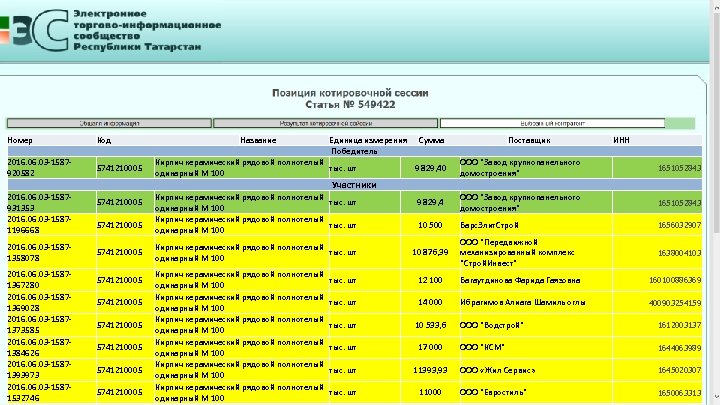
Task: Click the INN 1645020307
Action: point(680,370)
